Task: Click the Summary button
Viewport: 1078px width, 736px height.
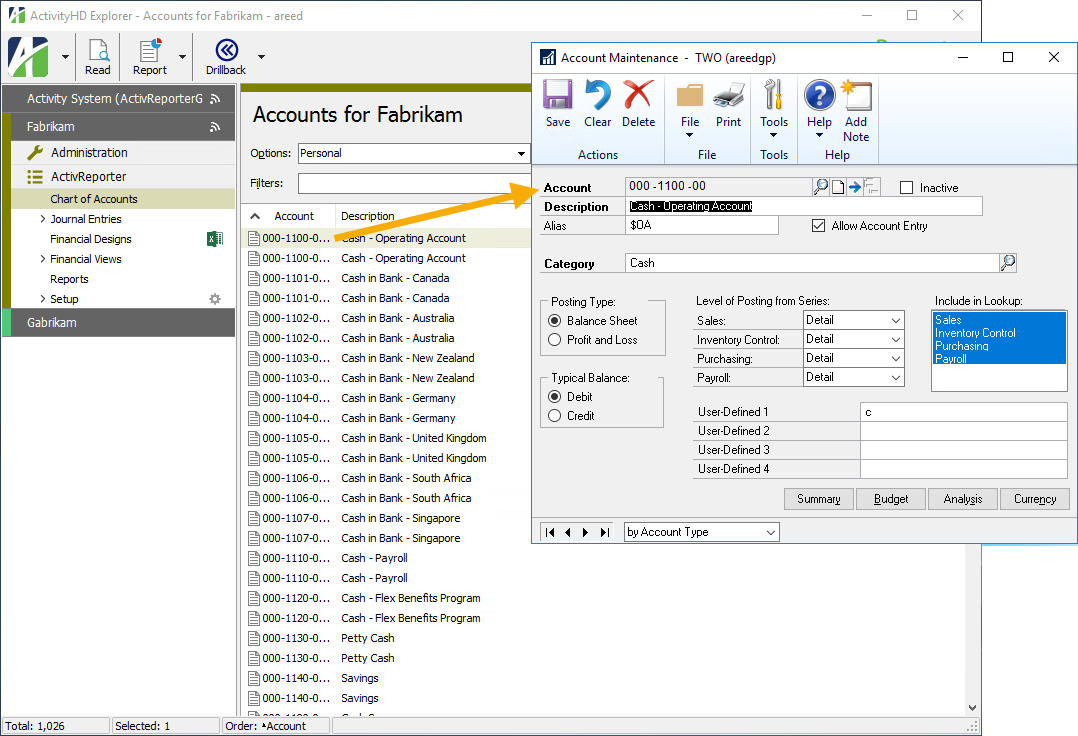Action: pos(819,499)
